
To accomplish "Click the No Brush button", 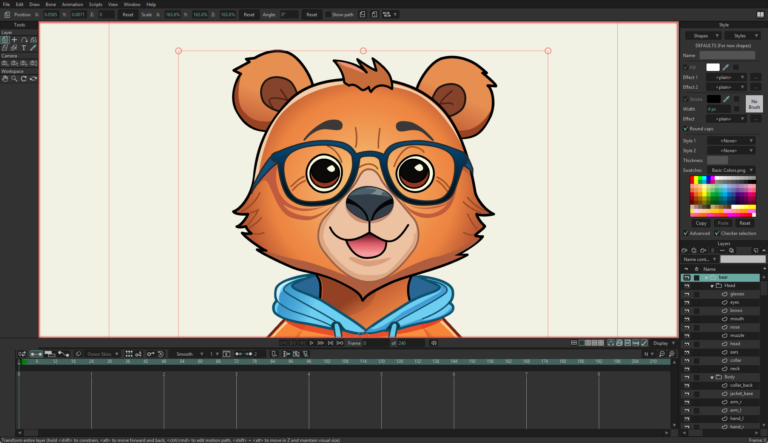I will (755, 103).
